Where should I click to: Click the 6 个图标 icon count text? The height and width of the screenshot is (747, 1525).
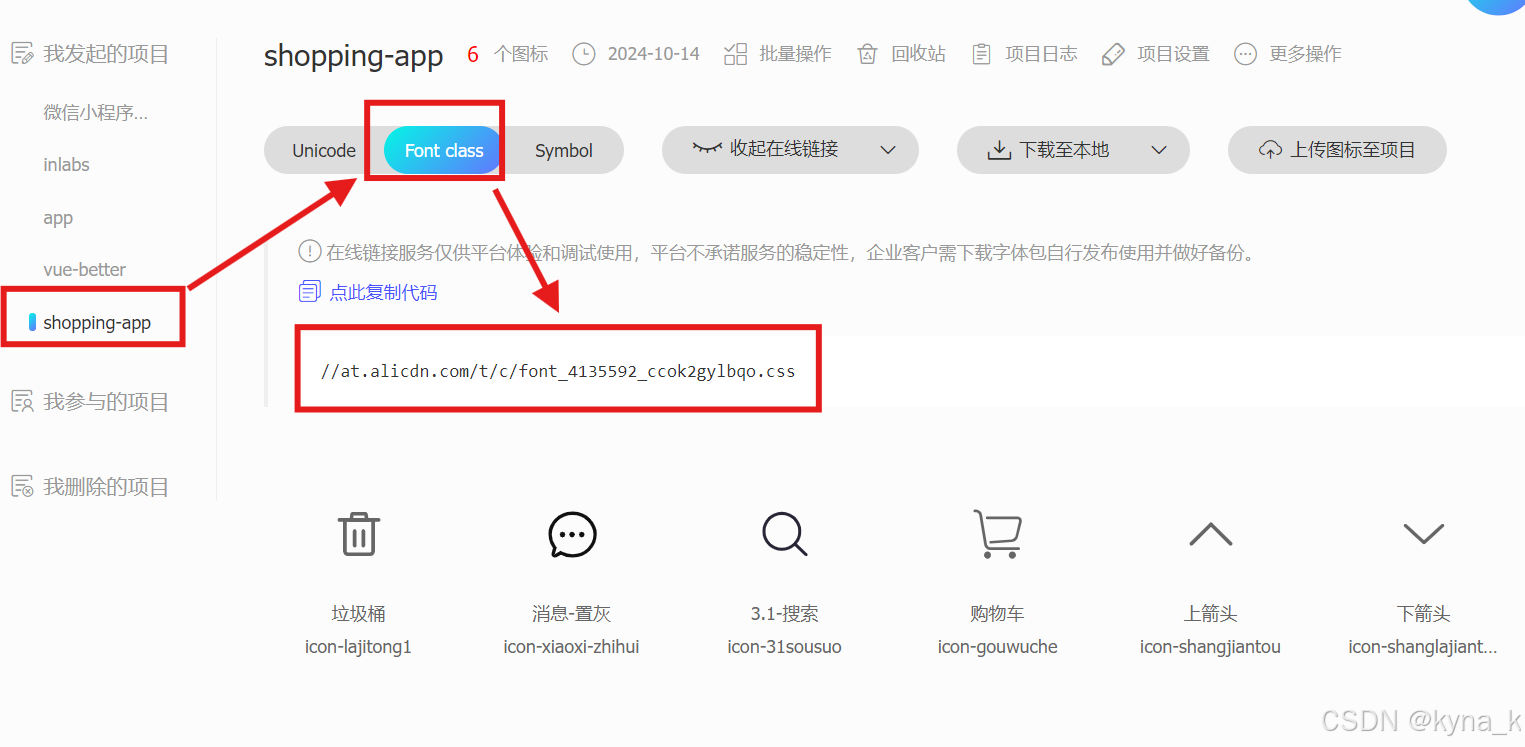point(508,54)
